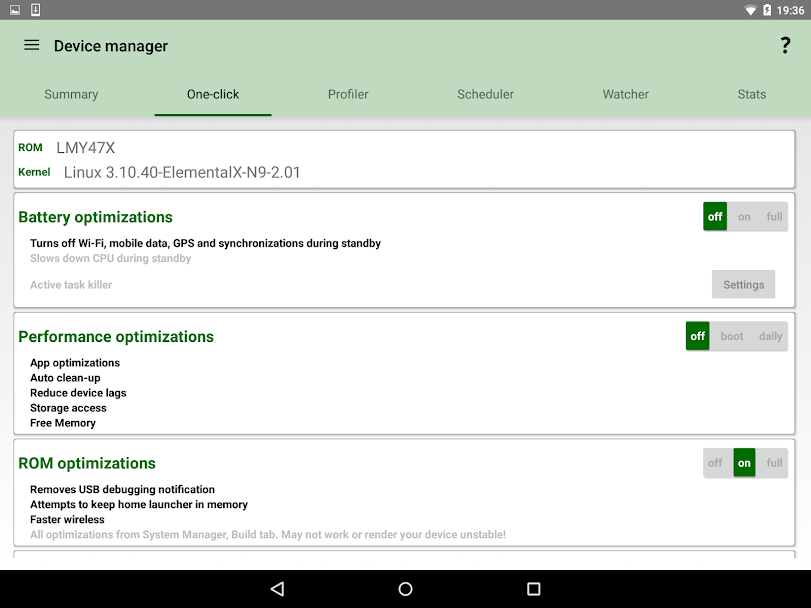Image resolution: width=811 pixels, height=608 pixels.
Task: Open help via the question mark icon
Action: (x=784, y=45)
